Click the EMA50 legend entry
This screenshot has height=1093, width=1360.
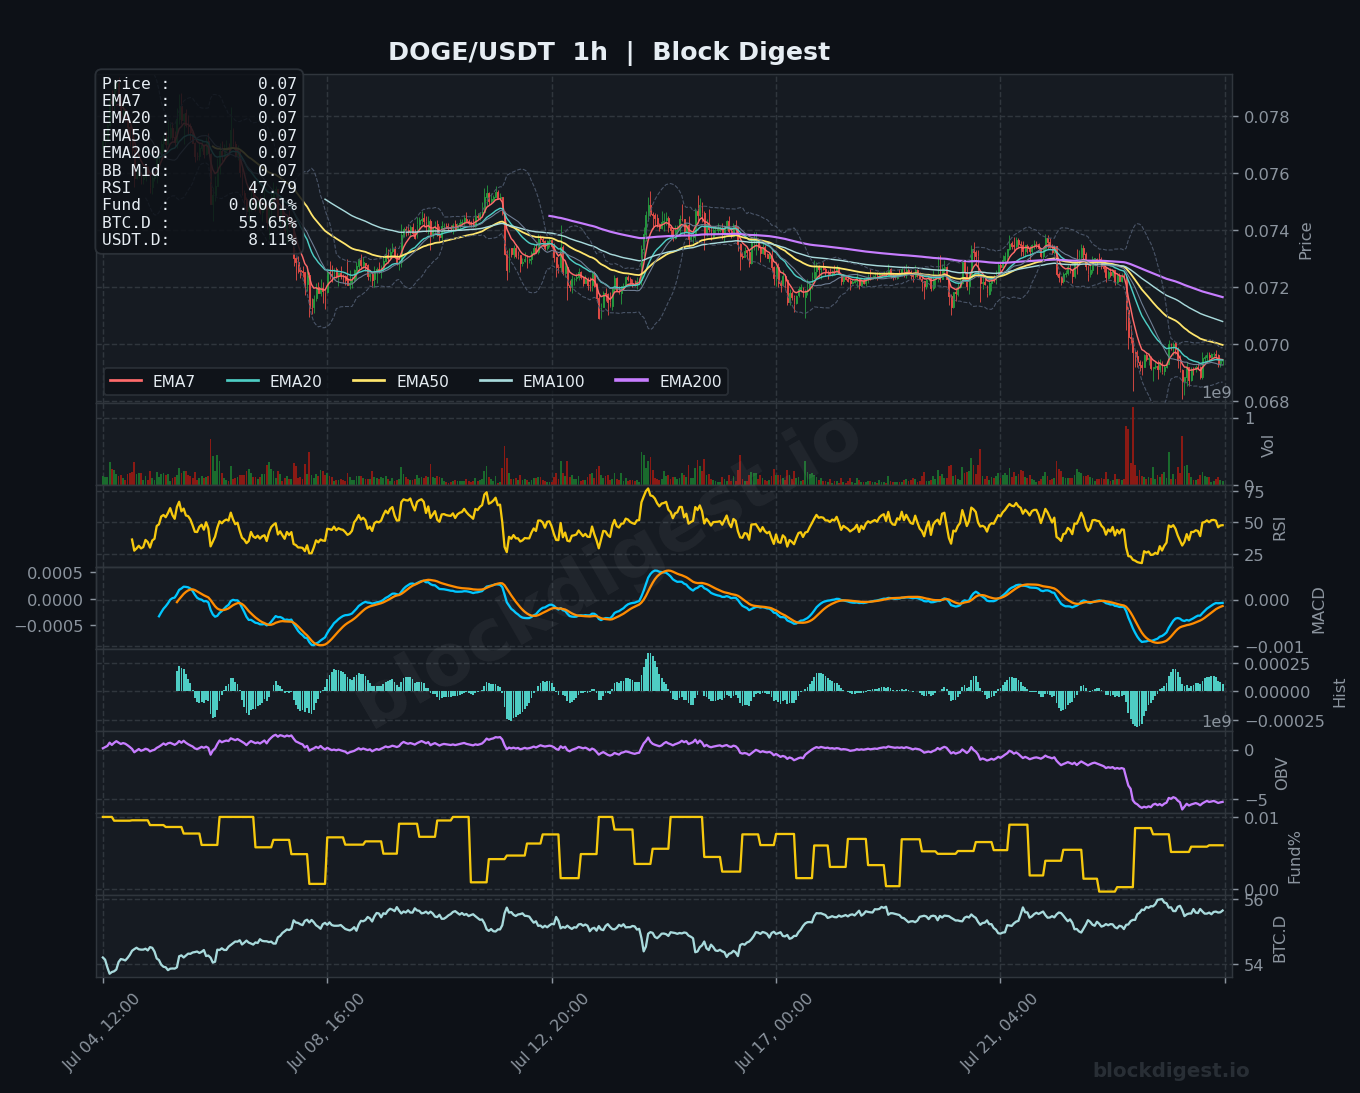(400, 381)
